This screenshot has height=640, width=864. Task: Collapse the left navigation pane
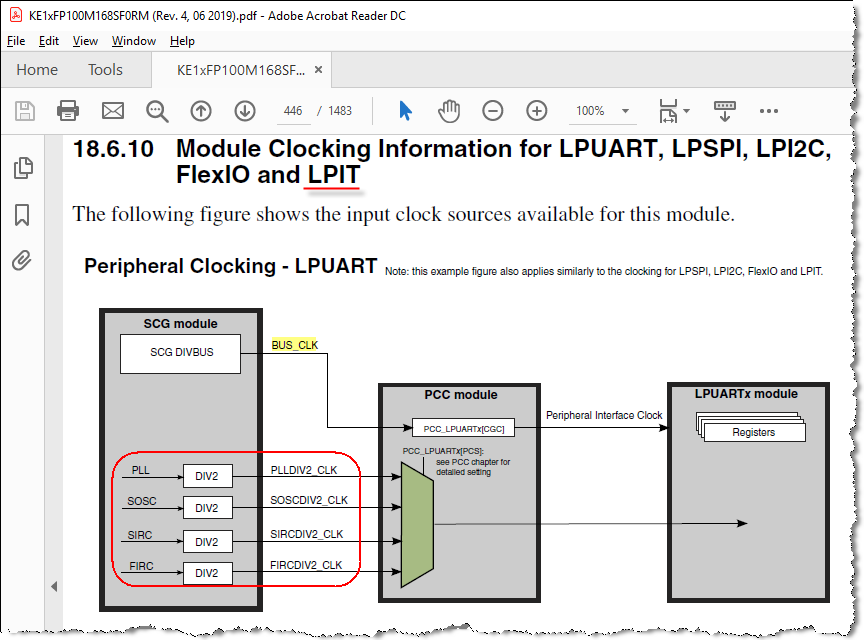(55, 585)
